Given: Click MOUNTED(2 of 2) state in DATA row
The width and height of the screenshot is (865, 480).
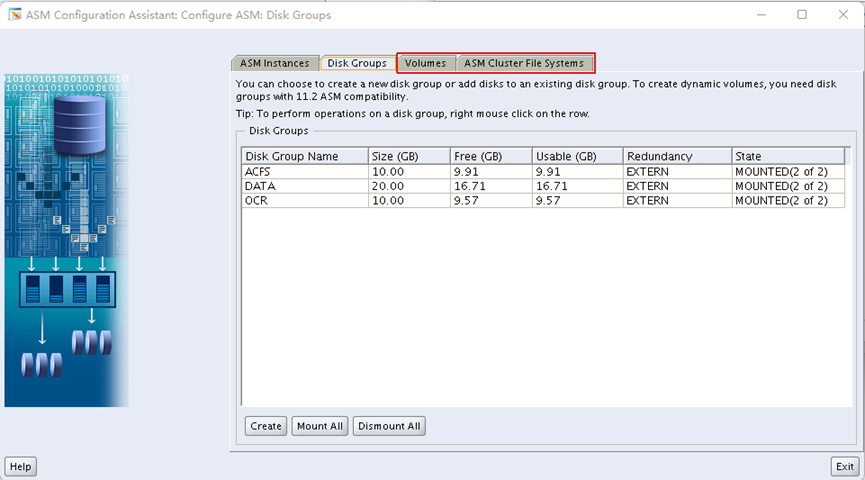Looking at the screenshot, I should [x=781, y=186].
